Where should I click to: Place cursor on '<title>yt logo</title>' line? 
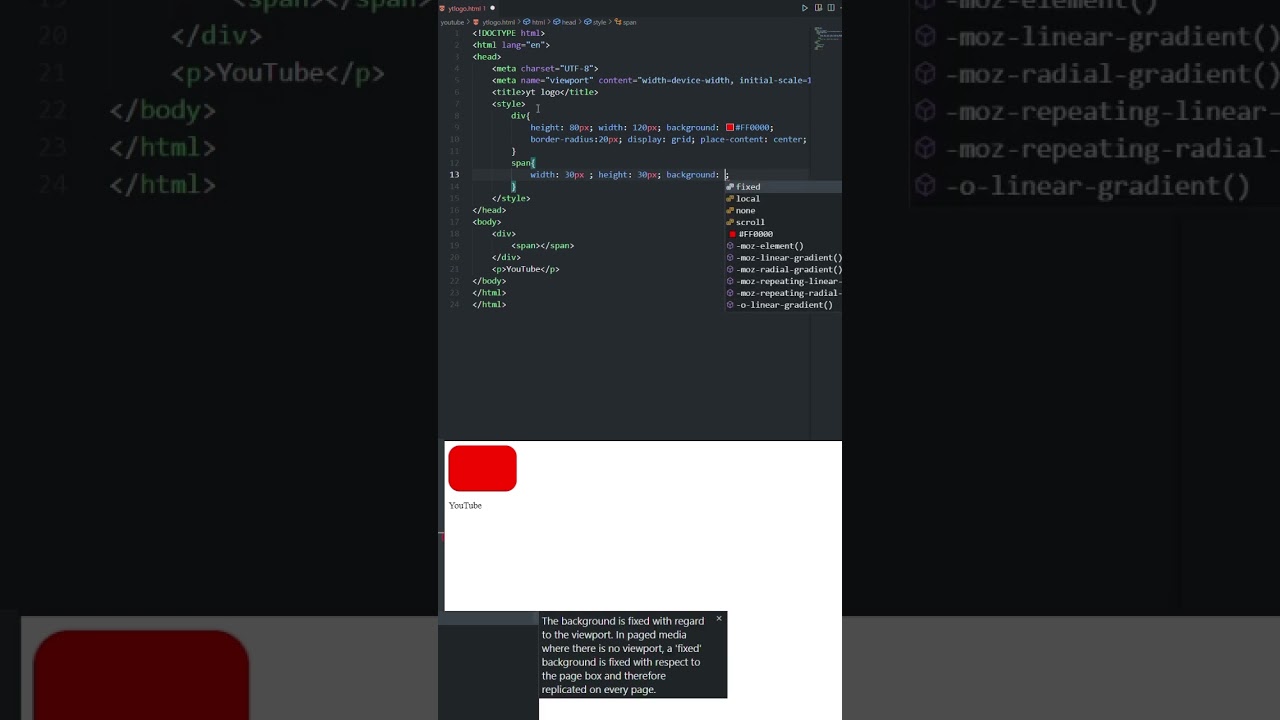545,92
